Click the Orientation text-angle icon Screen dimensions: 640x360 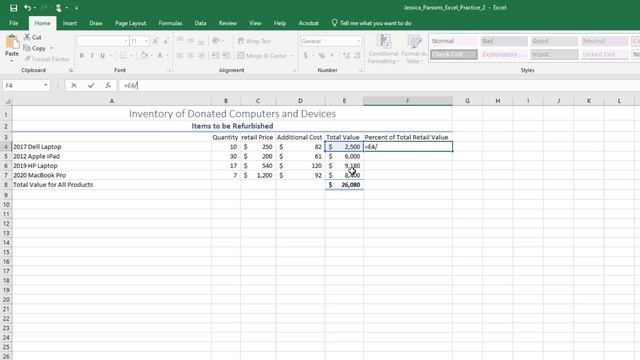tap(216, 40)
